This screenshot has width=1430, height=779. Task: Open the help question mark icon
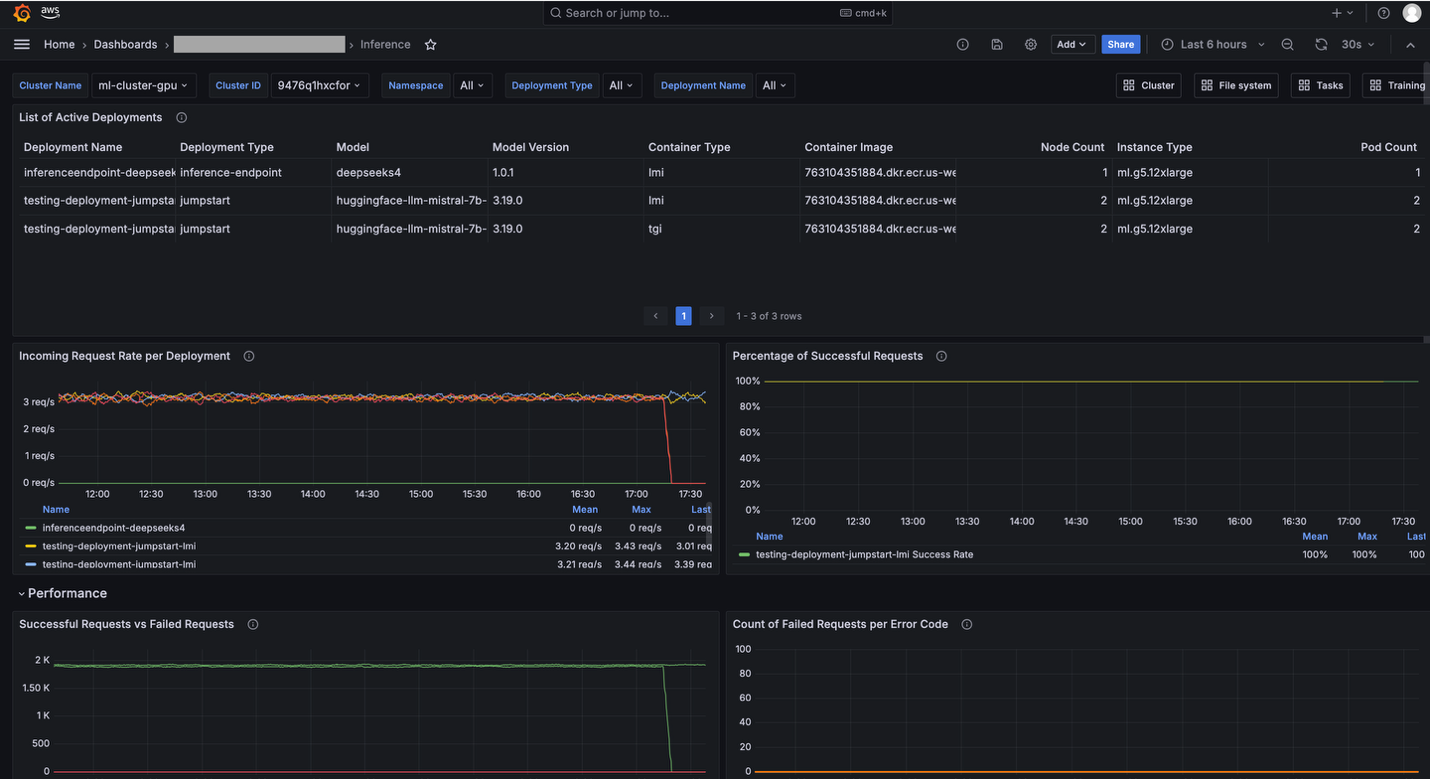(x=1383, y=13)
